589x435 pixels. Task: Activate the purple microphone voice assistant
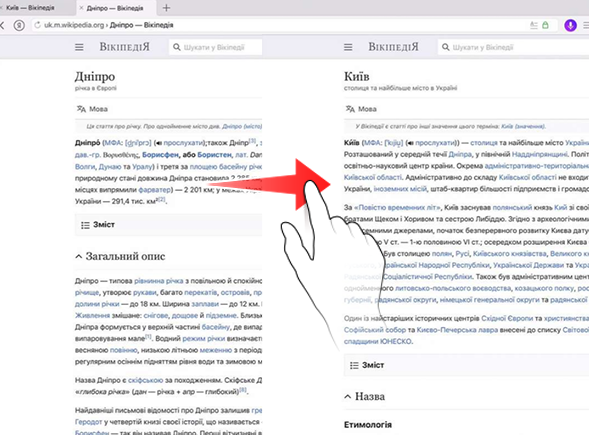pyautogui.click(x=570, y=25)
